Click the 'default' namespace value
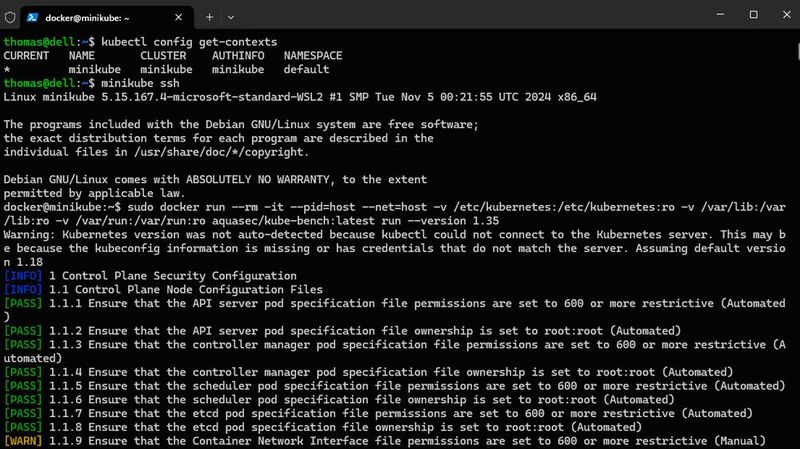Image resolution: width=800 pixels, height=449 pixels. pos(306,69)
